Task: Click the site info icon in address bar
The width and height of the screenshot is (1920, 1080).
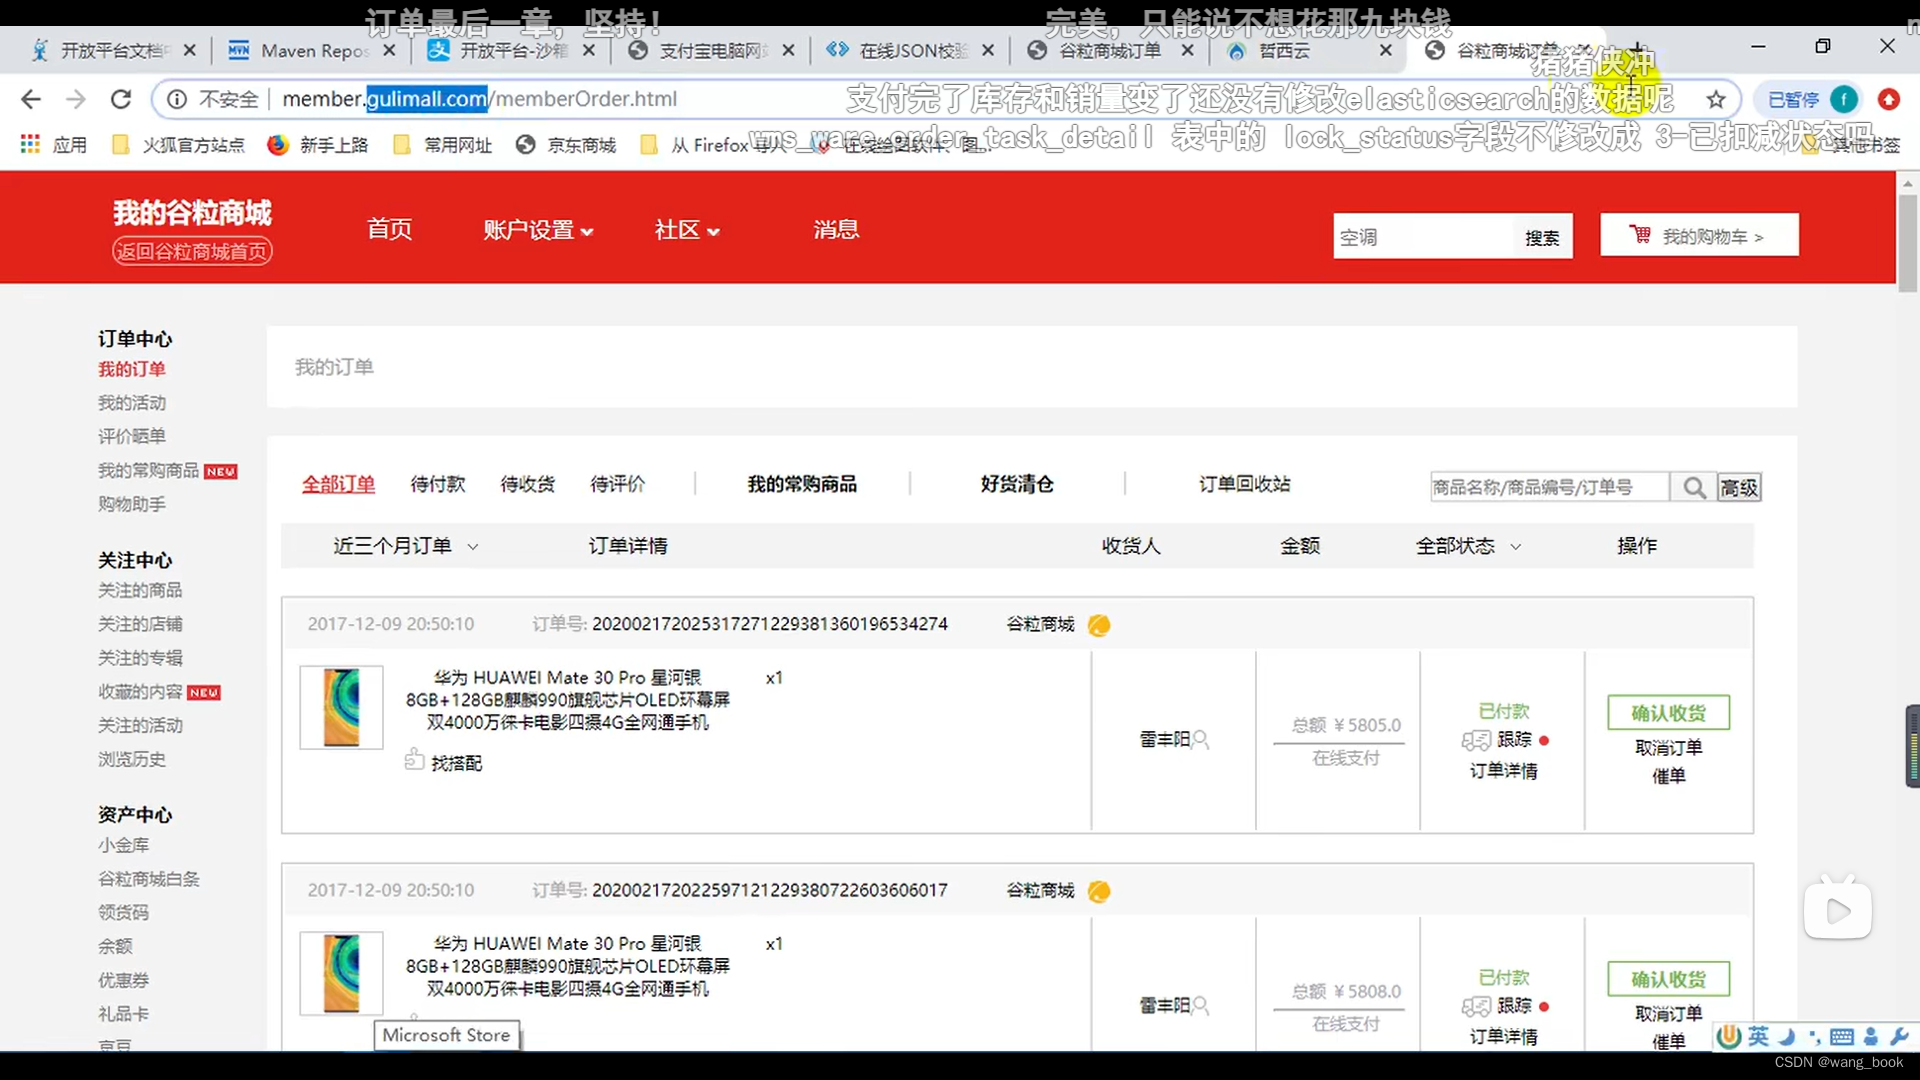Action: click(177, 99)
